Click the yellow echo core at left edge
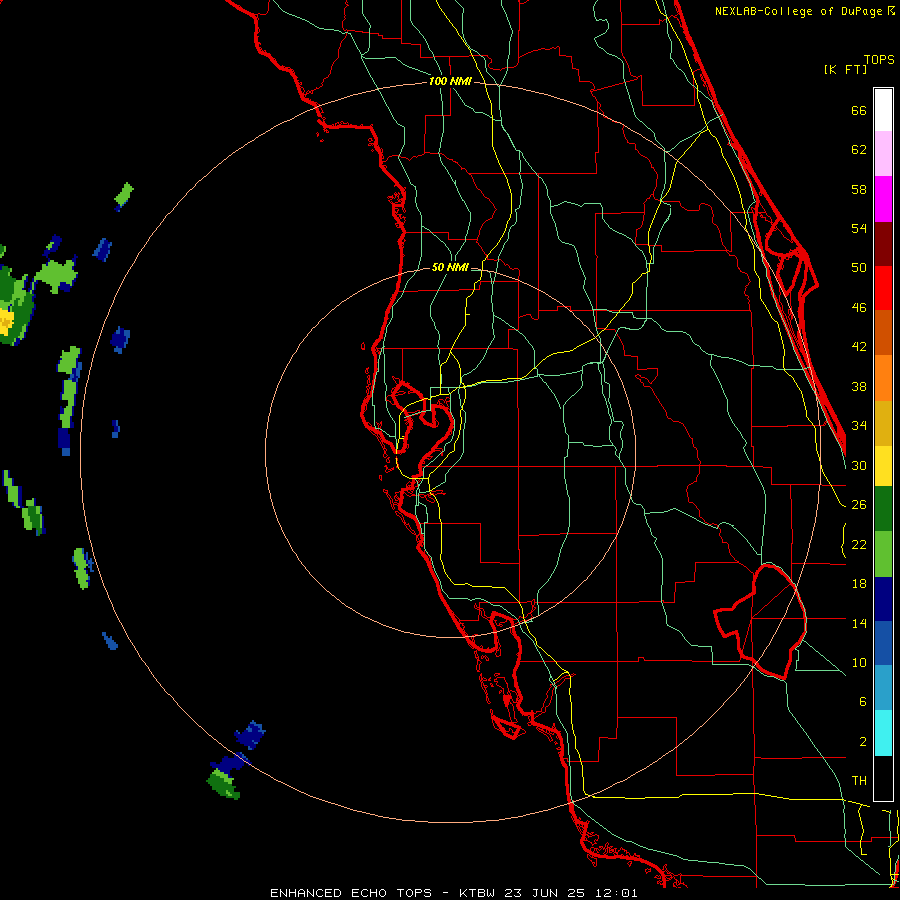This screenshot has width=900, height=900. (6, 322)
